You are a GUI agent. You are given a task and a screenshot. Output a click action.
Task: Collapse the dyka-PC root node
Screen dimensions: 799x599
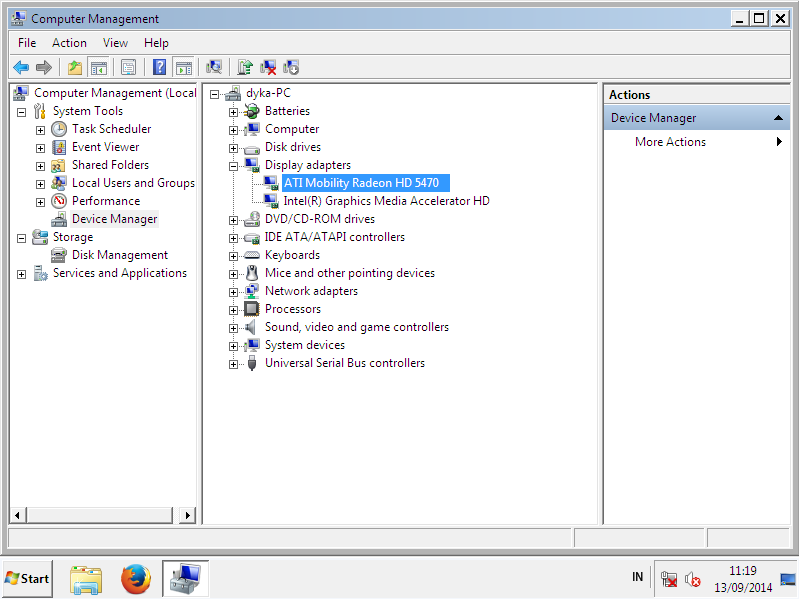[215, 94]
